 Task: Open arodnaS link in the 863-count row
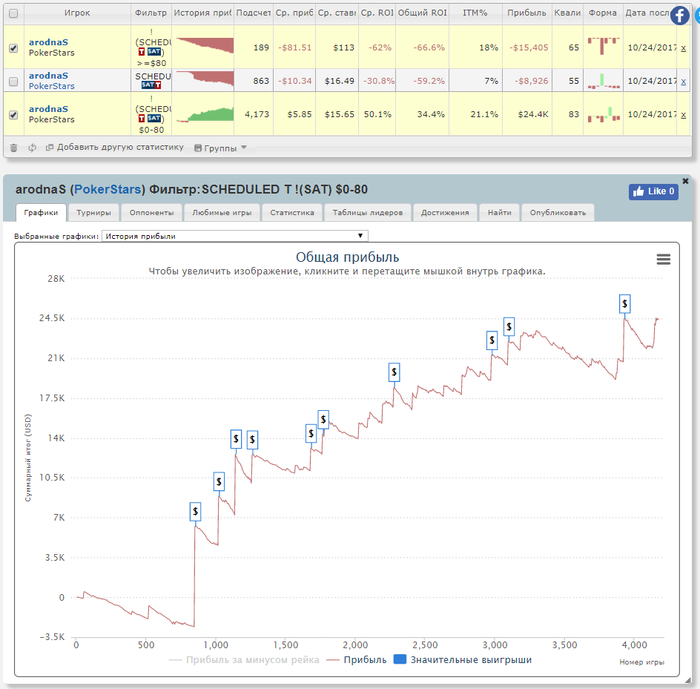[x=48, y=75]
